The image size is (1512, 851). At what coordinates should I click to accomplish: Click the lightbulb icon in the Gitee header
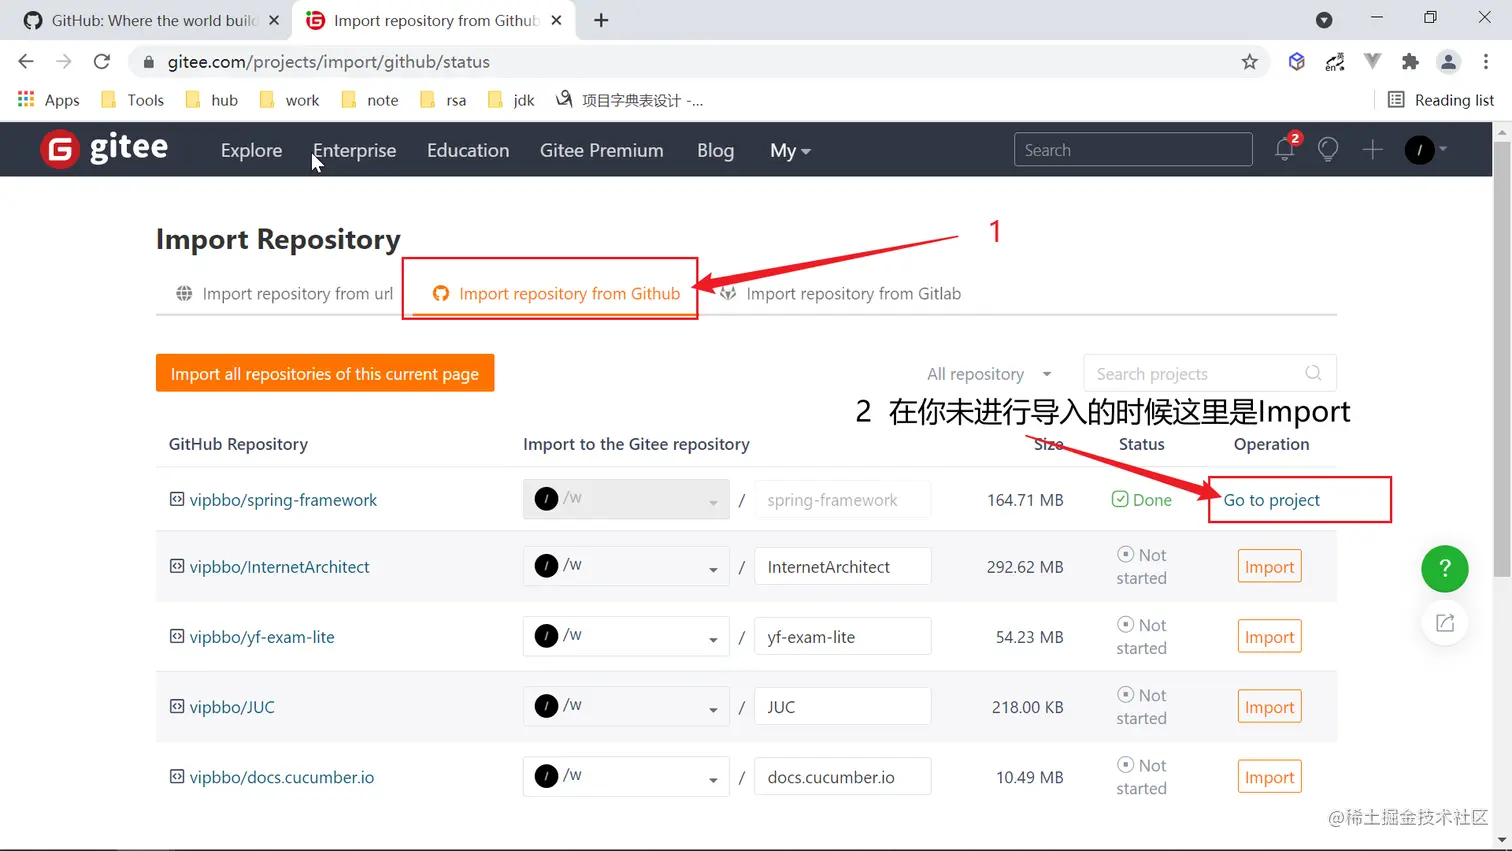click(1328, 150)
